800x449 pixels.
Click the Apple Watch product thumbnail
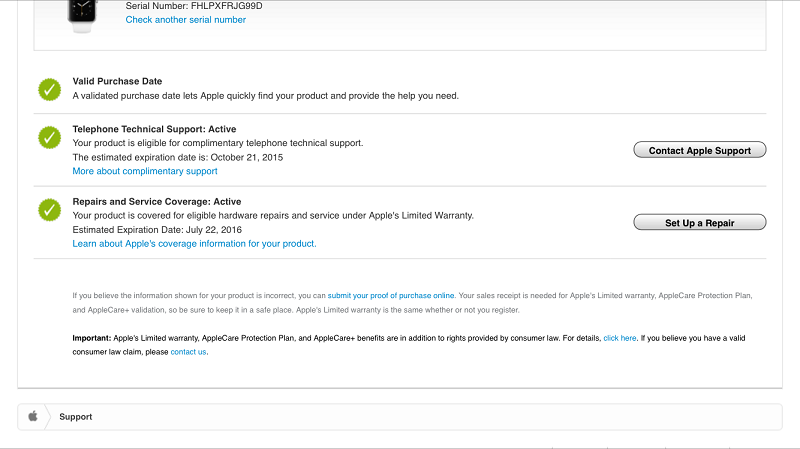[x=85, y=12]
